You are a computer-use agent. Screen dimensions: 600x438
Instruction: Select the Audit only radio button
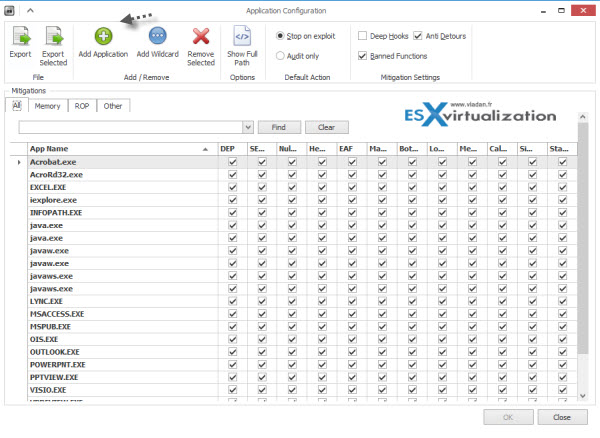pyautogui.click(x=281, y=56)
